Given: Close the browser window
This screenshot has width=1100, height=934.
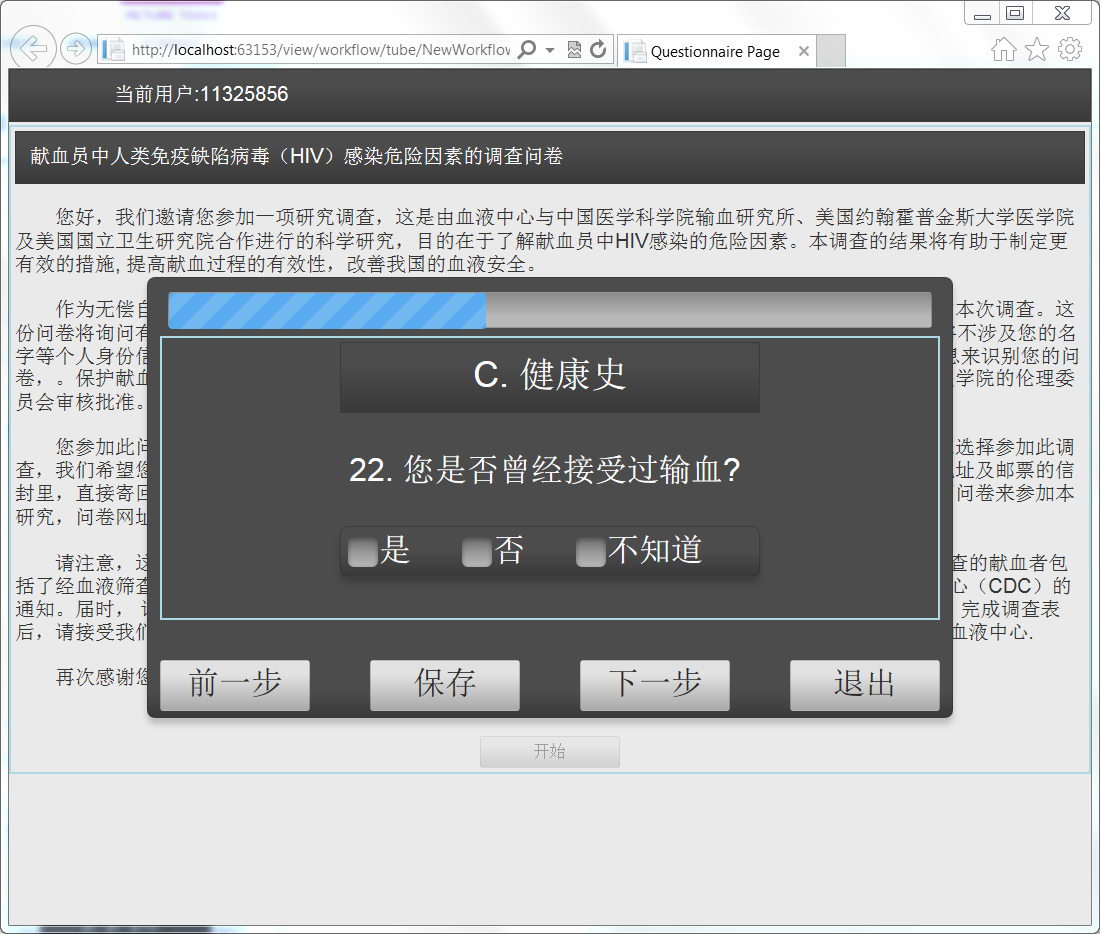Looking at the screenshot, I should [x=1062, y=13].
